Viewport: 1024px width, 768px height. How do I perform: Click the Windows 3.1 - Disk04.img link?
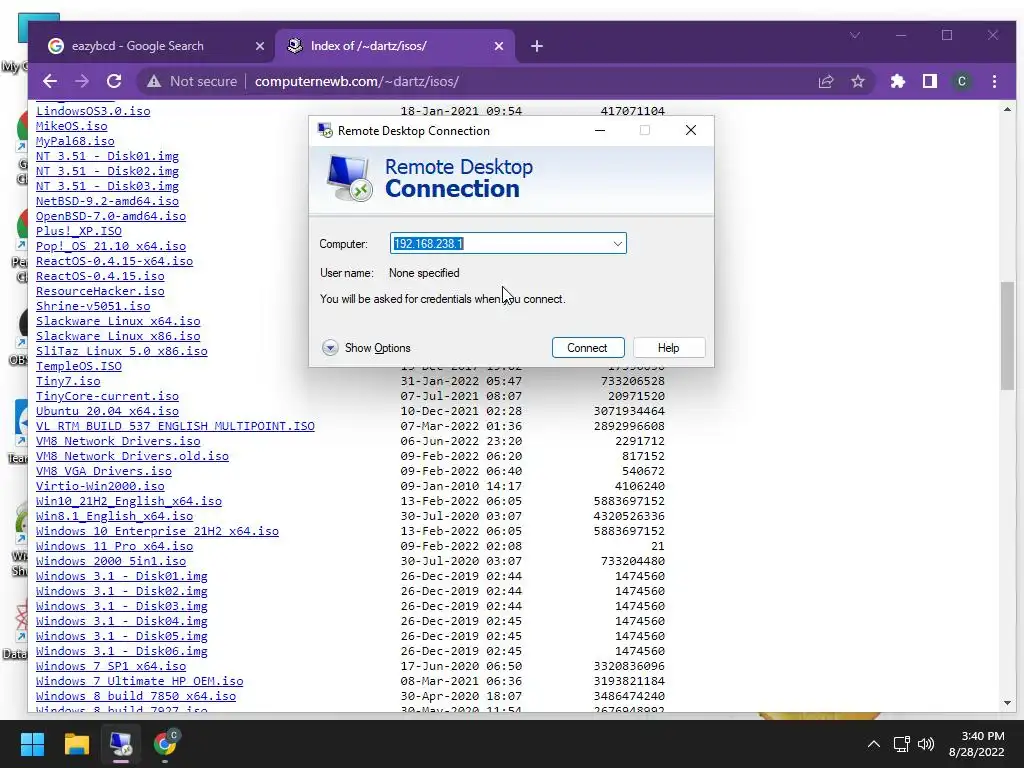coord(121,621)
